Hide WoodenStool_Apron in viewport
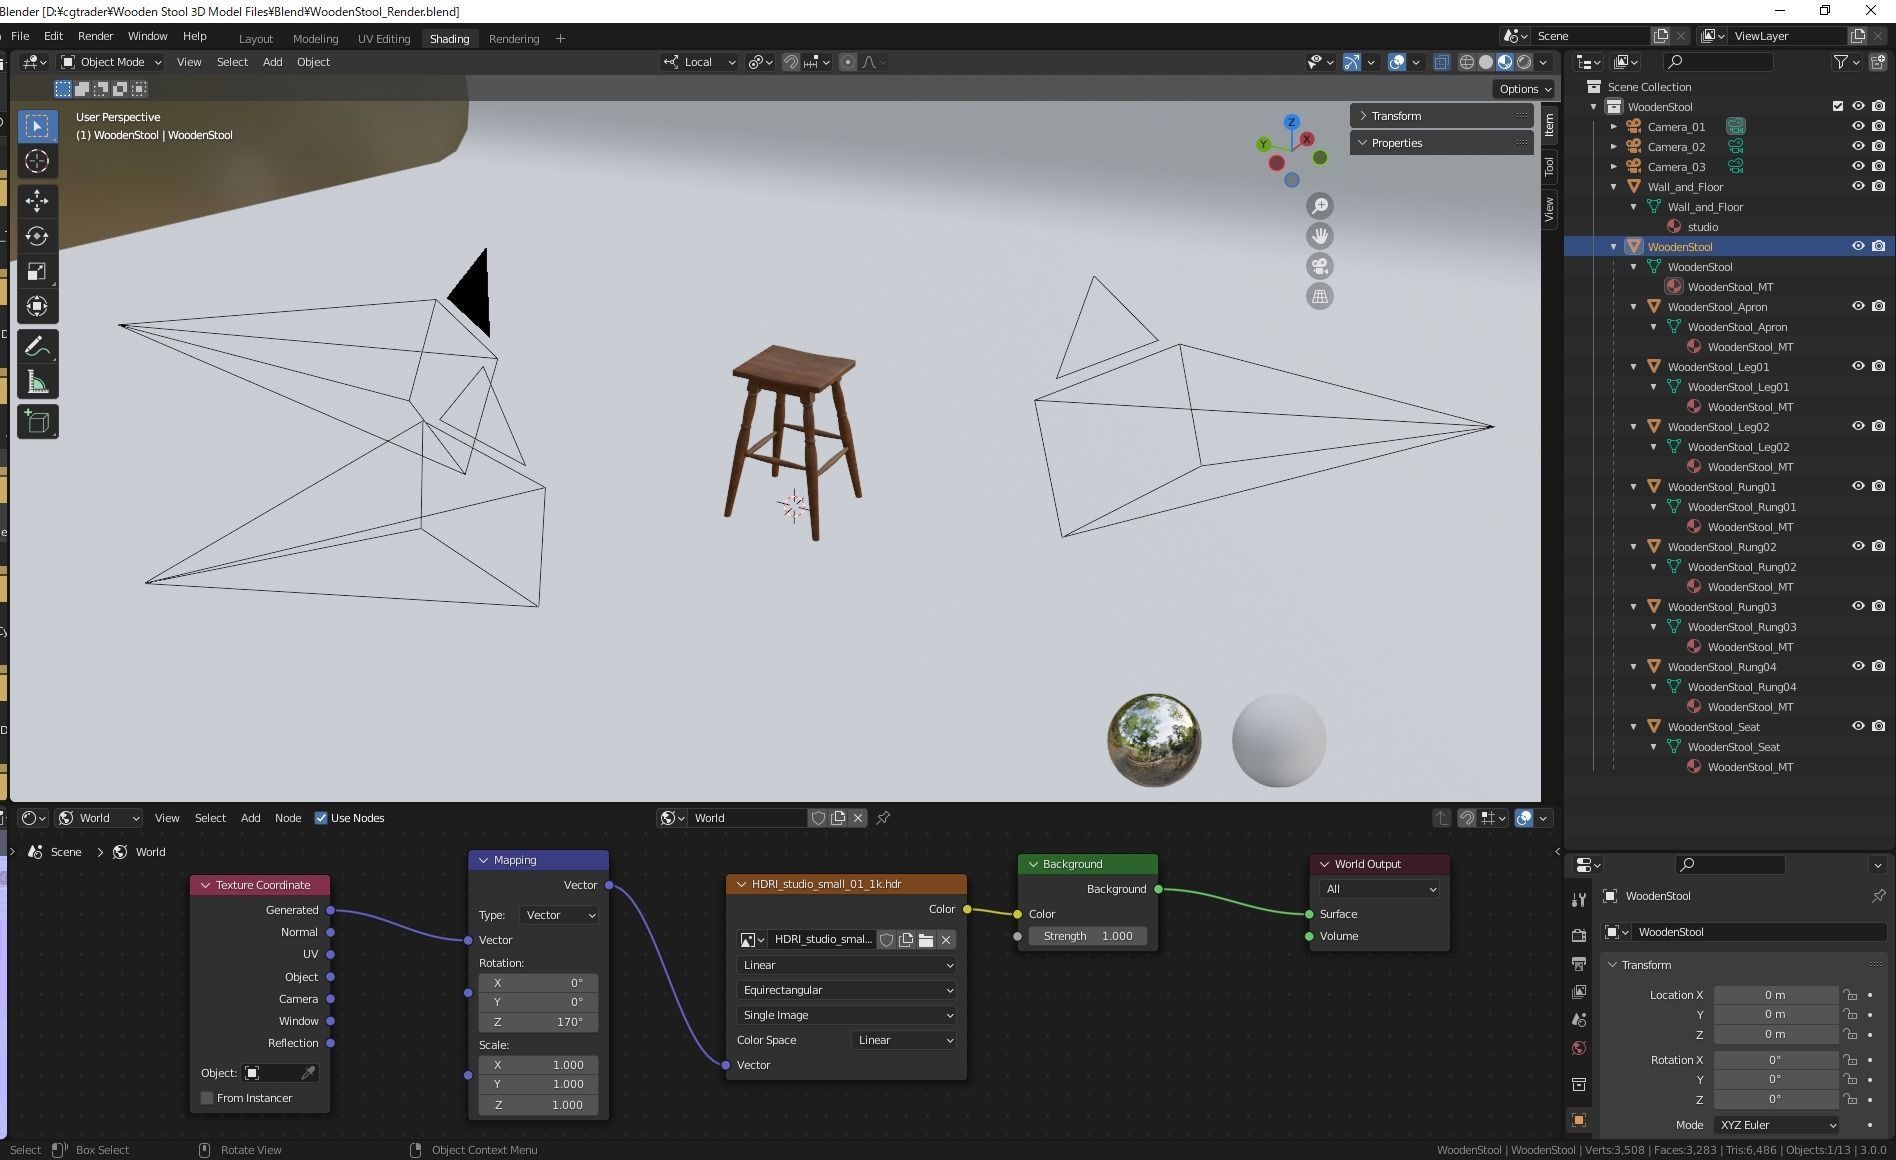Image resolution: width=1896 pixels, height=1160 pixels. 1858,306
